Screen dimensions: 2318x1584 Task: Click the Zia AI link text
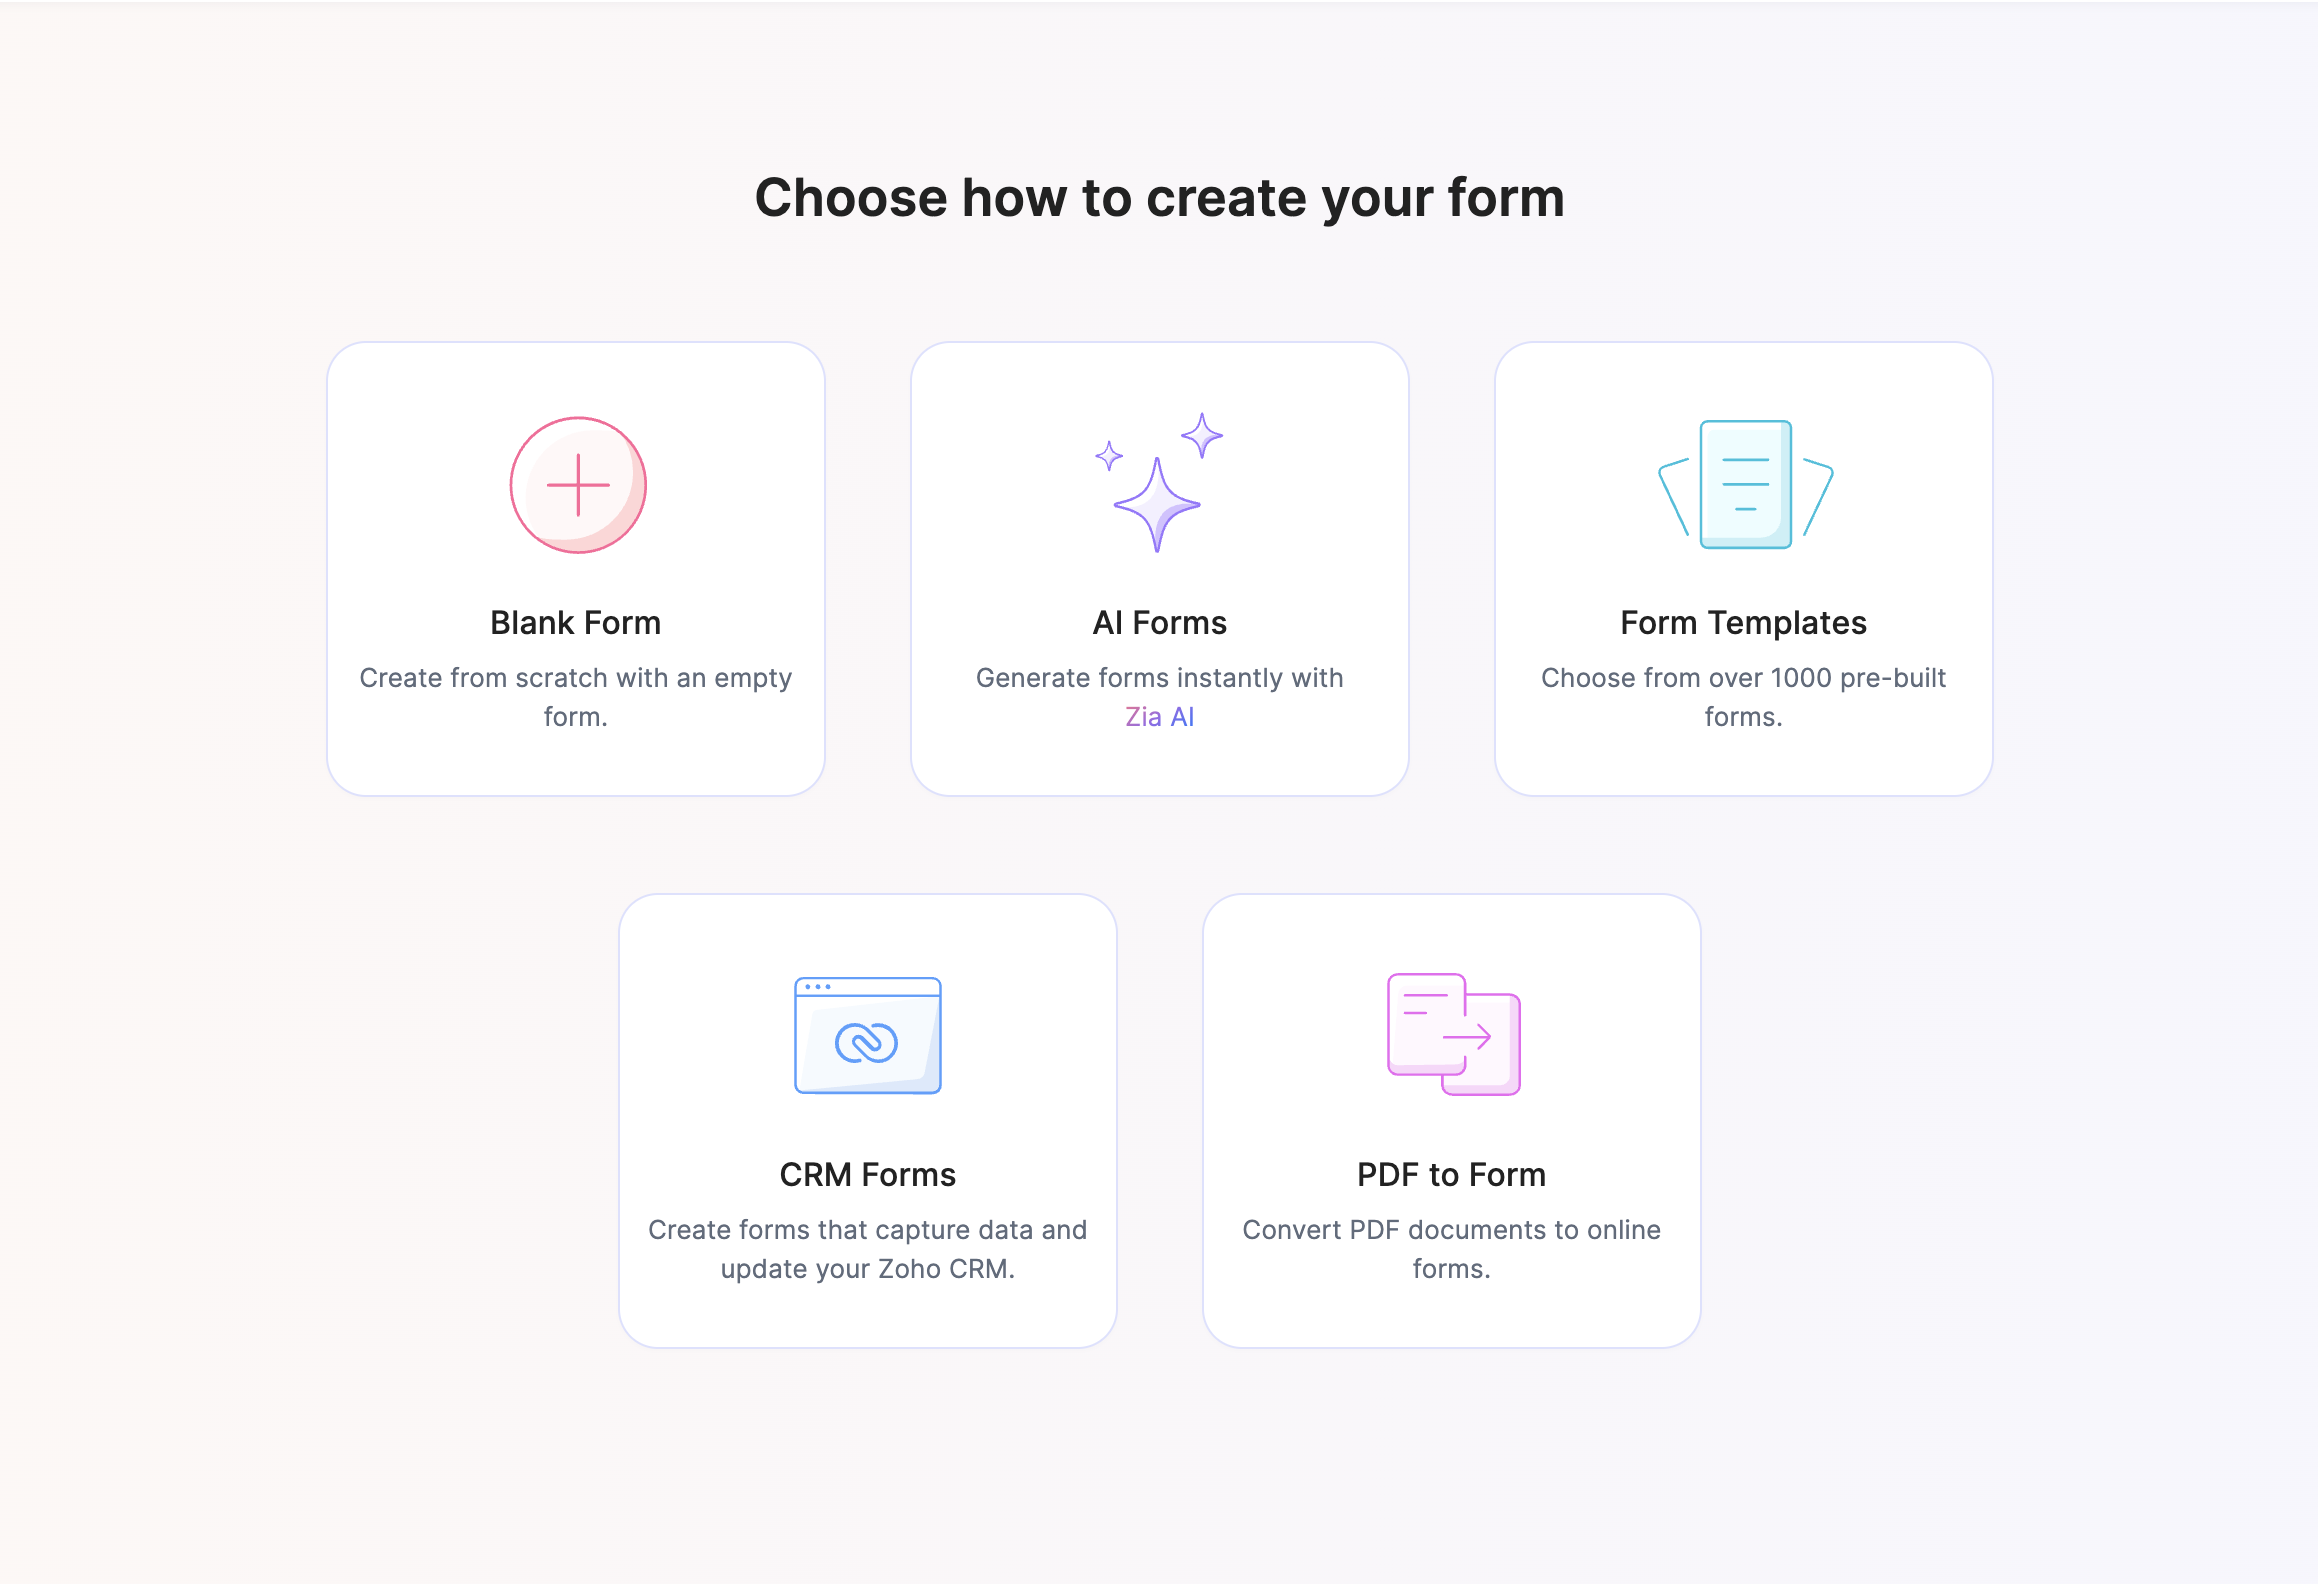point(1159,717)
